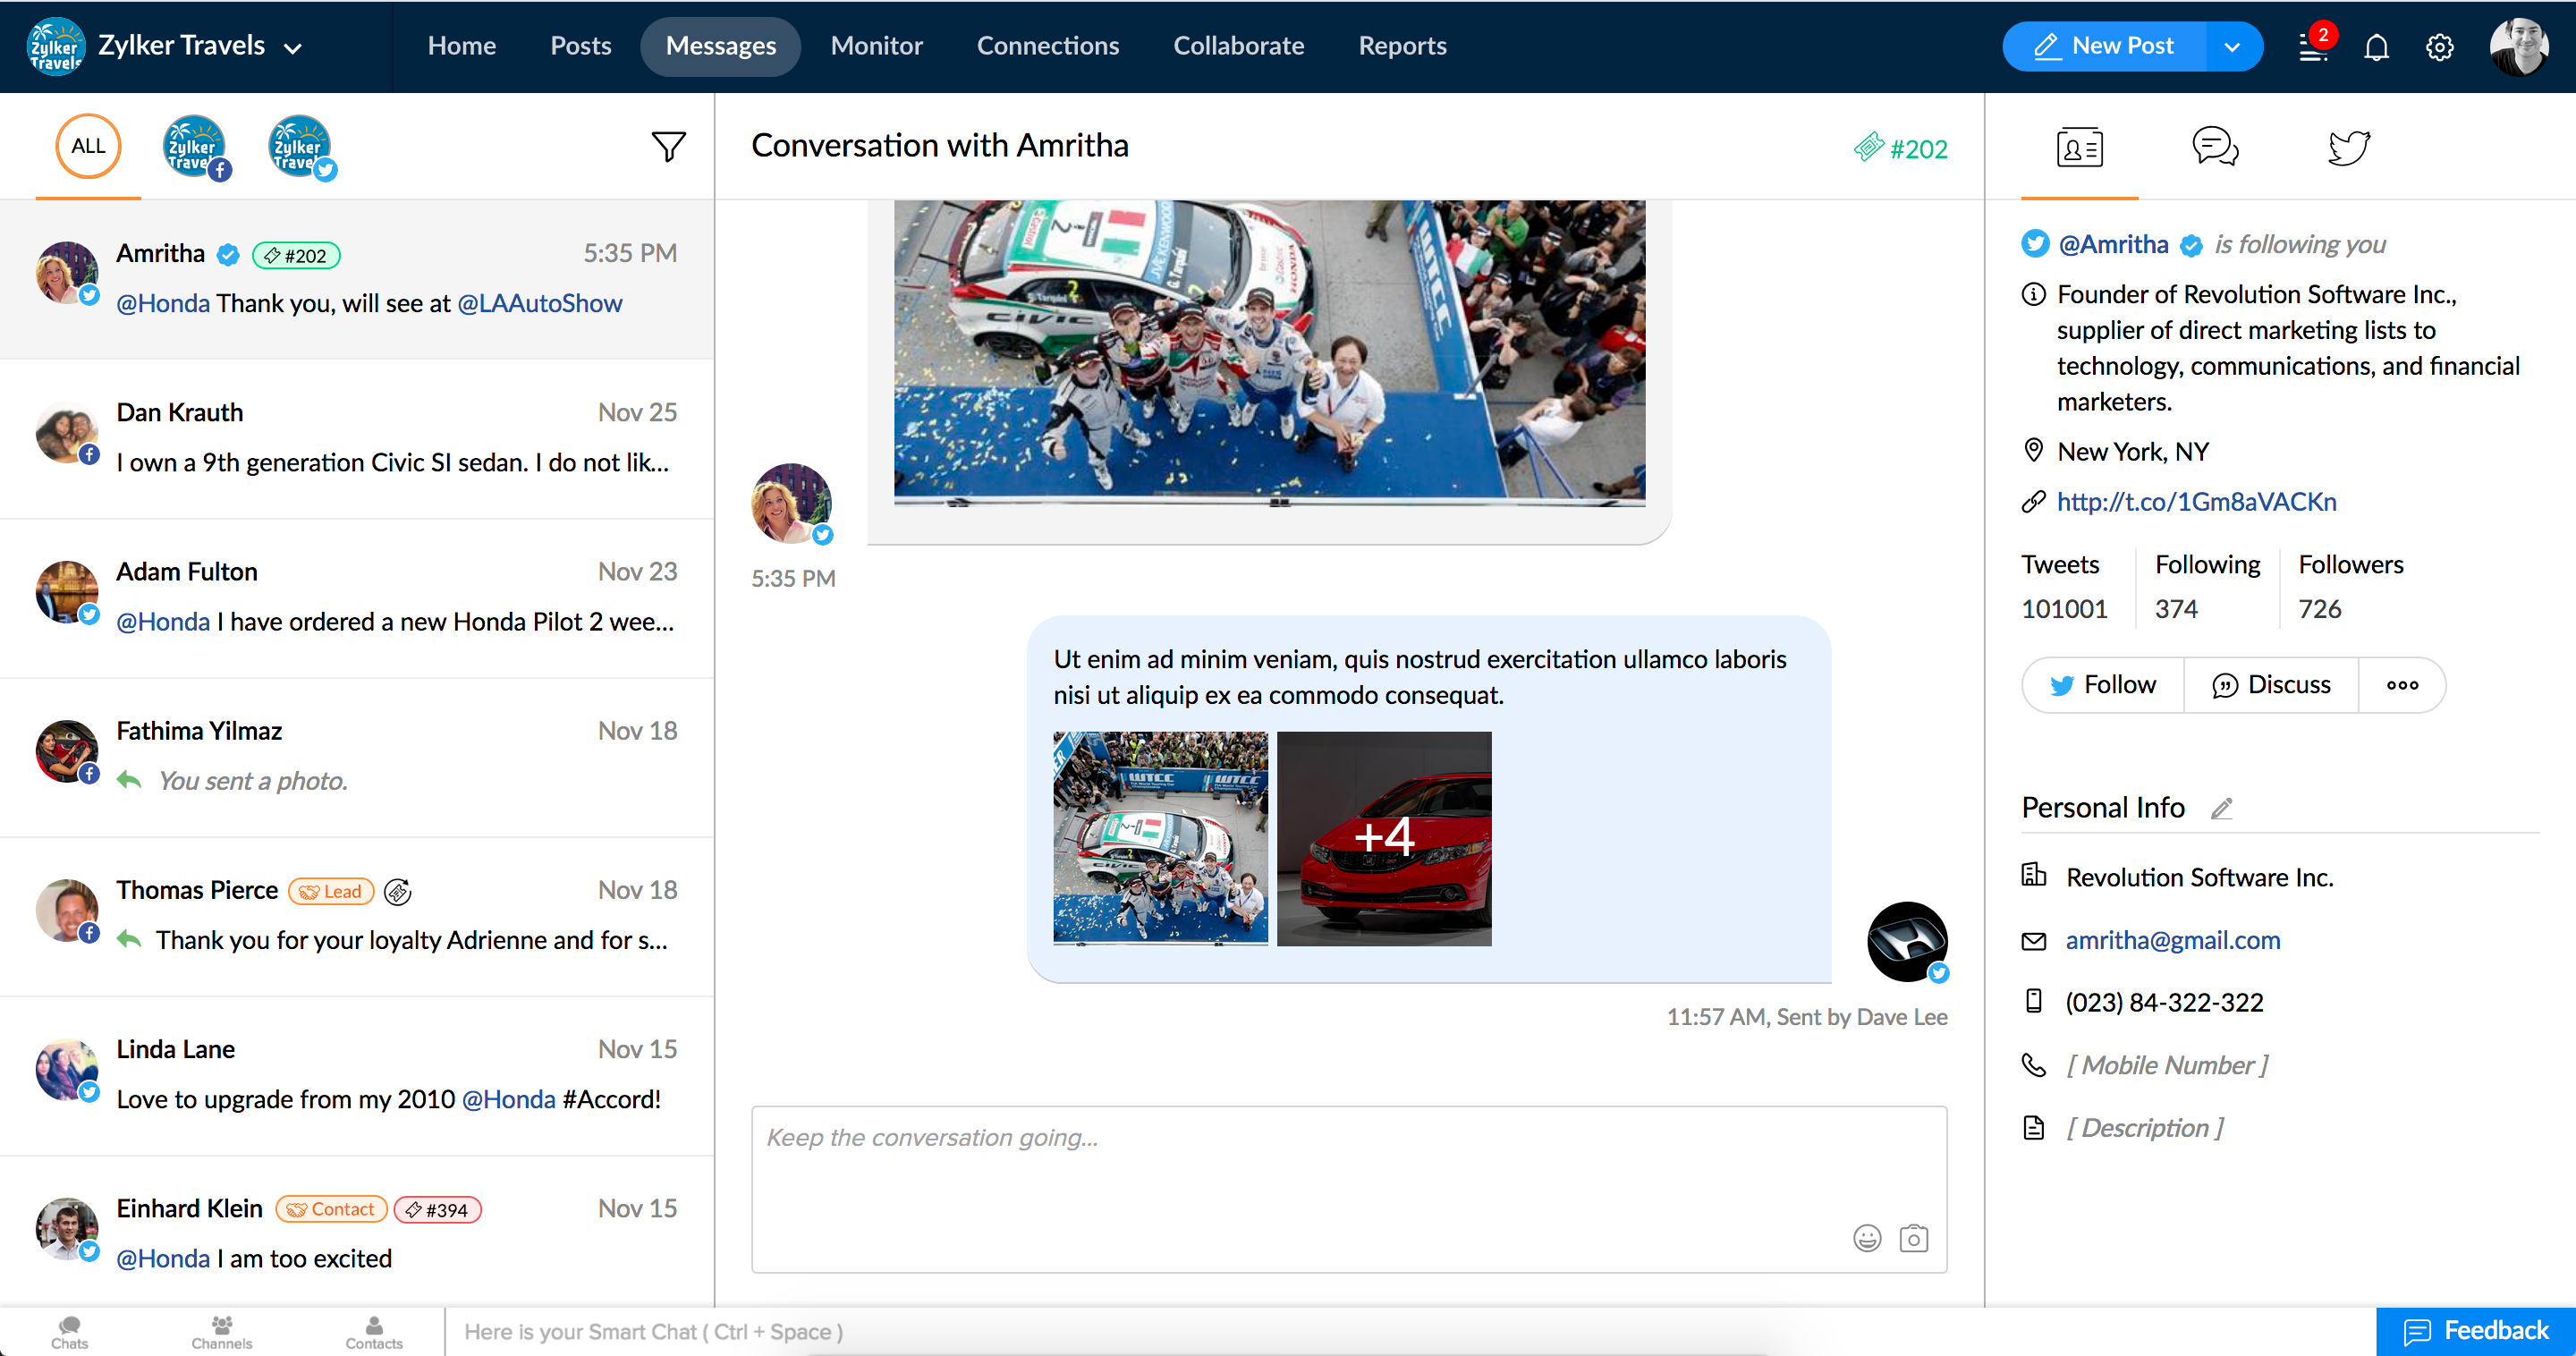Screen dimensions: 2576x1356
Task: Go to the Monitor menu
Action: (876, 46)
